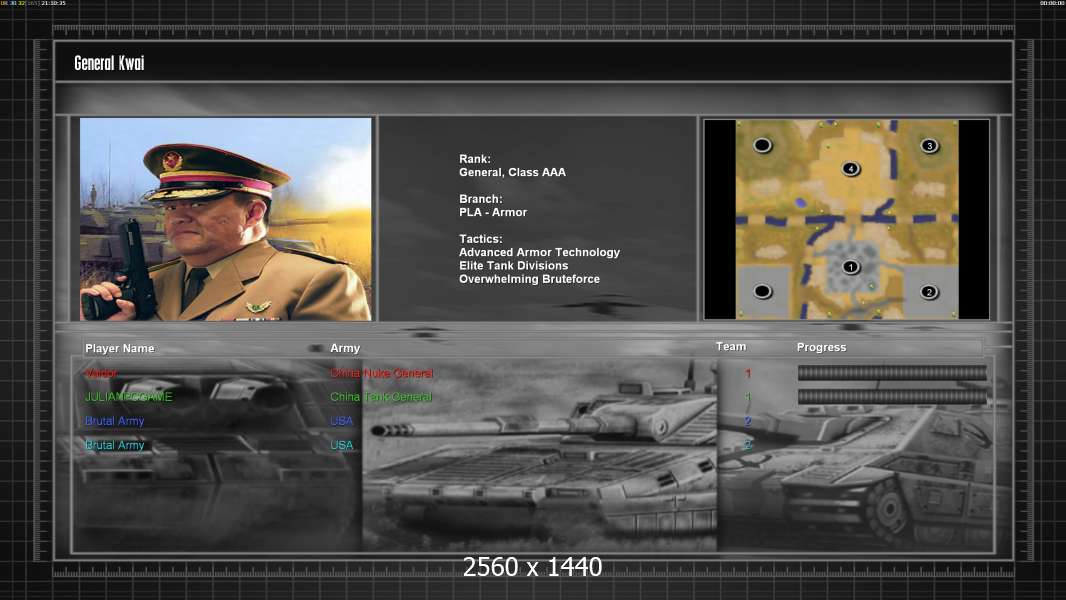Click the "China Nuke General" army entry
This screenshot has width=1066, height=600.
[x=381, y=373]
